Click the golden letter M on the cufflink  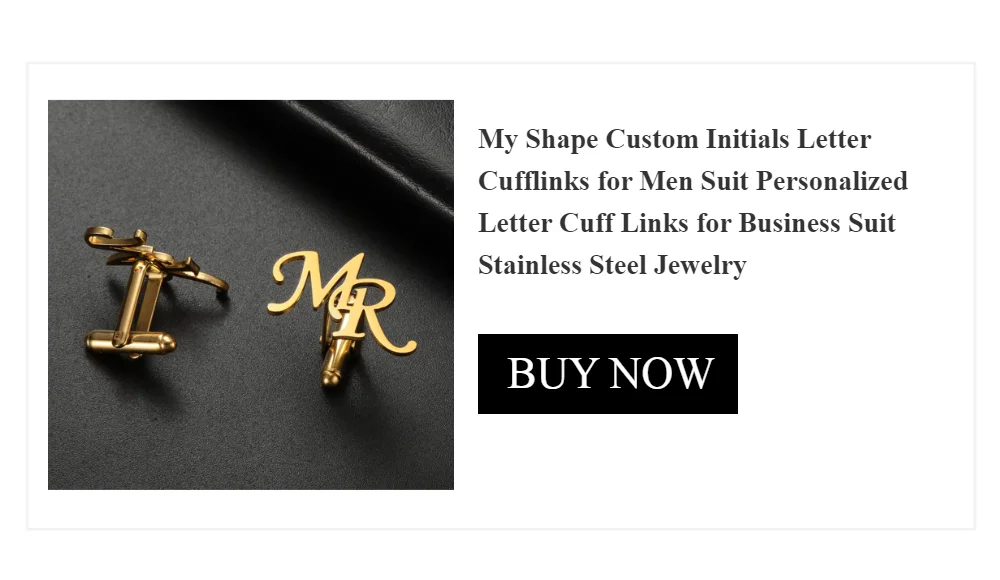(314, 281)
